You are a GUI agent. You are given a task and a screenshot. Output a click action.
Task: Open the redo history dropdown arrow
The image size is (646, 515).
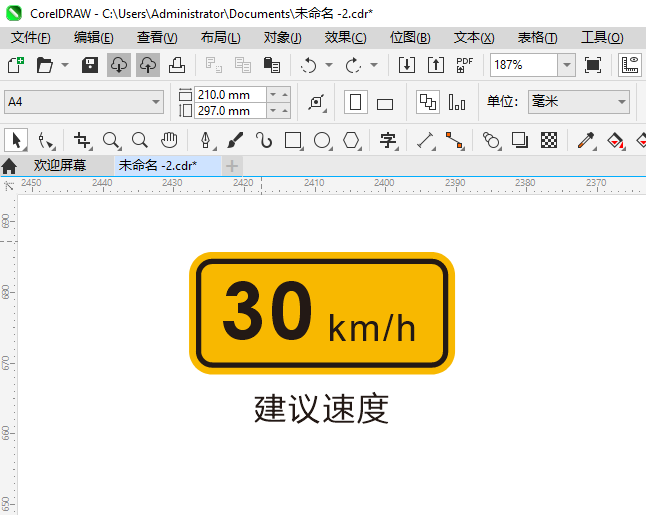(x=374, y=65)
